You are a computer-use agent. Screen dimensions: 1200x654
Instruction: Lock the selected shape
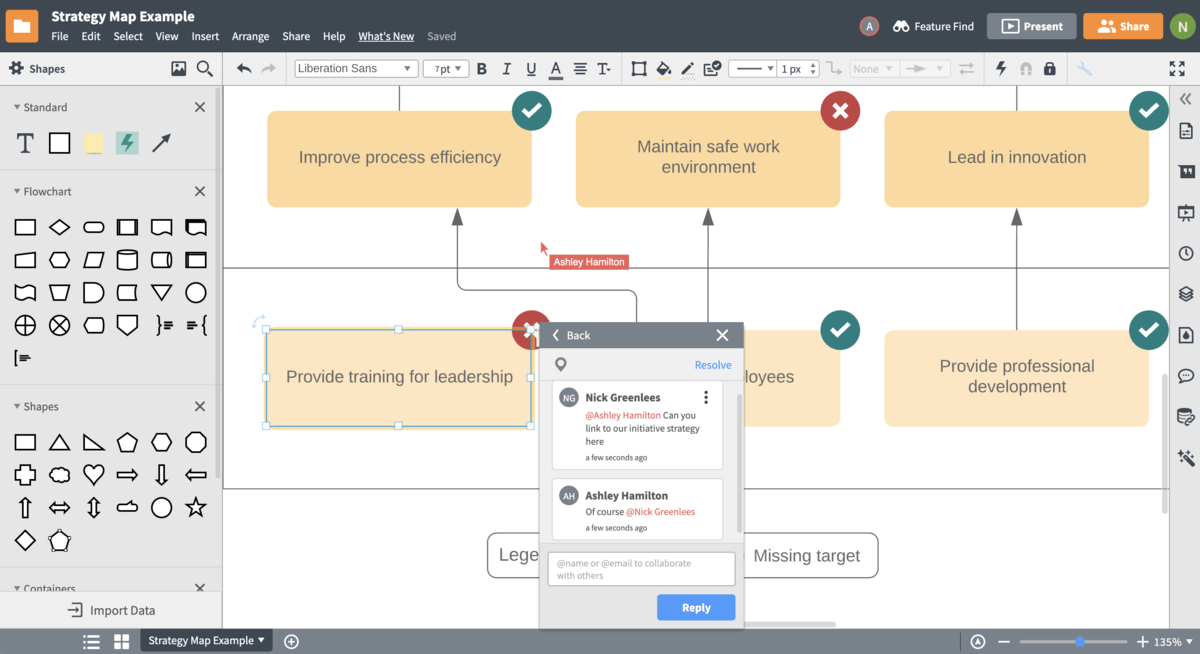(1049, 68)
